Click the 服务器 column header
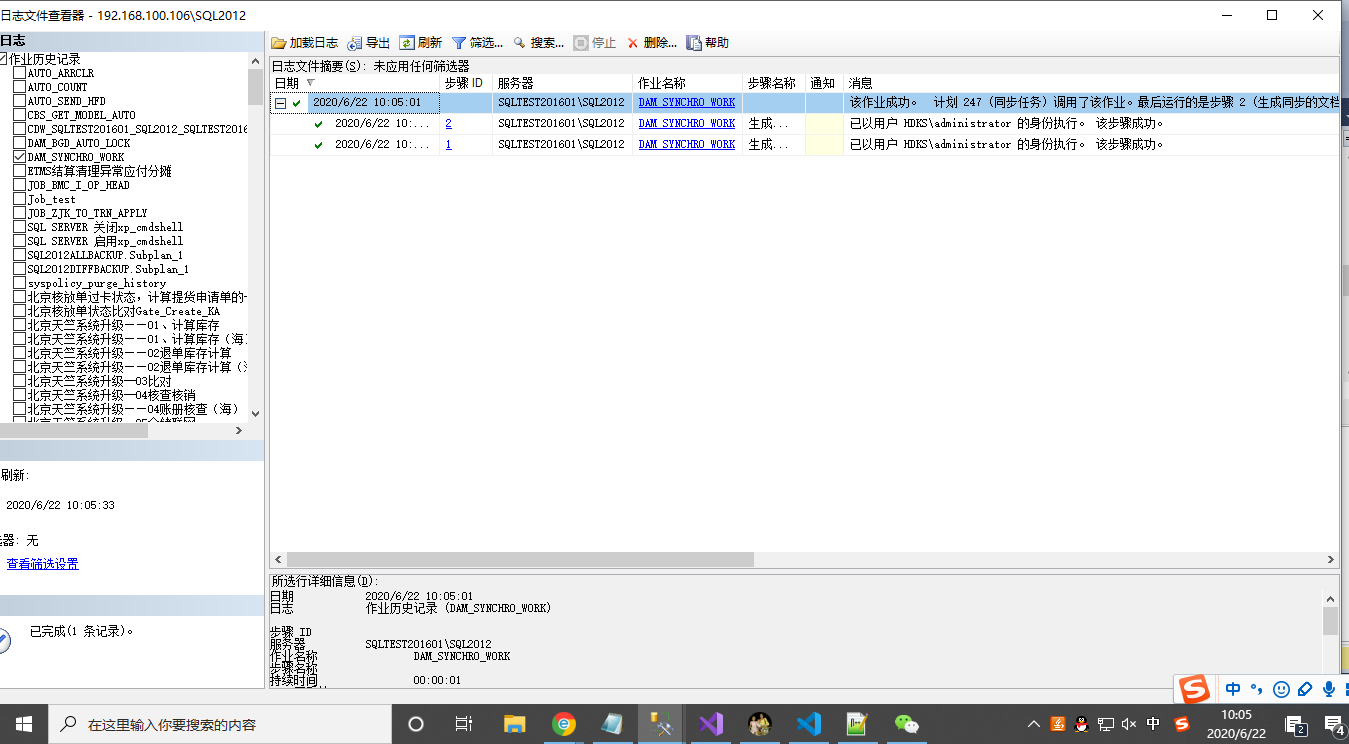1349x744 pixels. (x=563, y=83)
